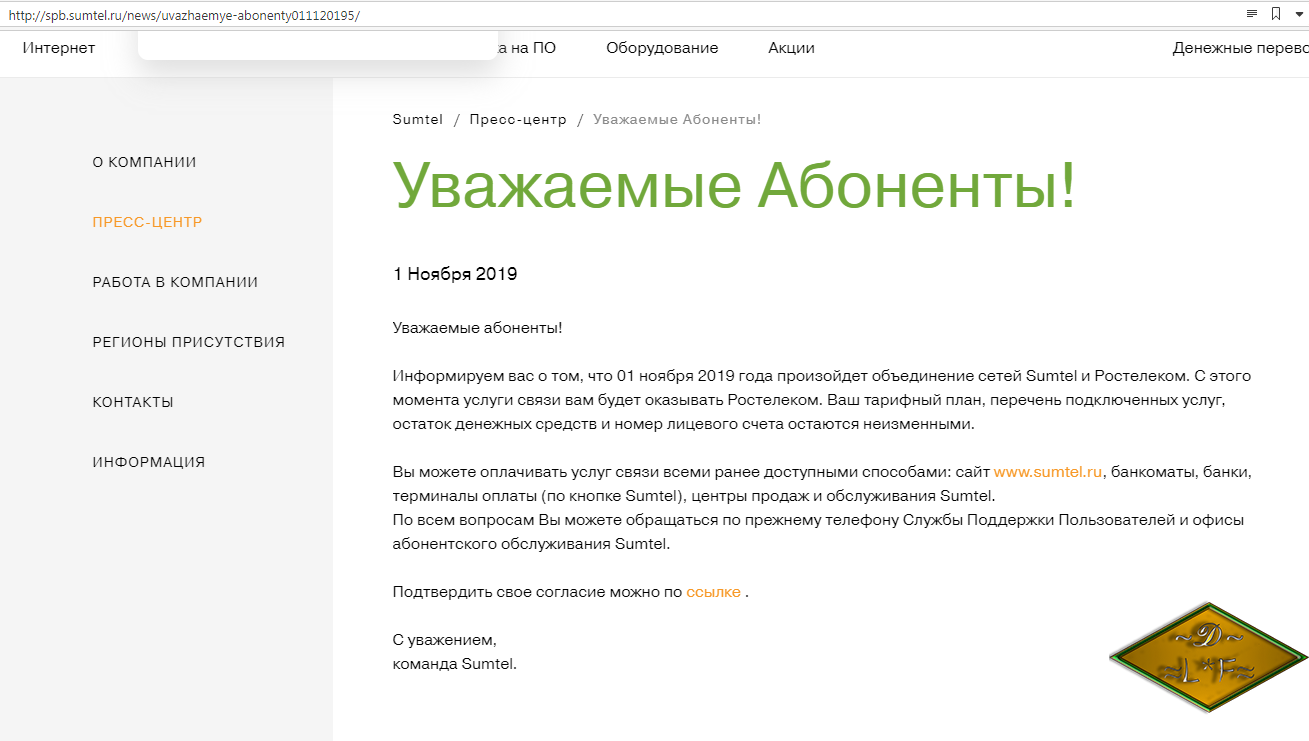This screenshot has height=741, width=1309.
Task: Open О КОМПАНИИ in the sidebar
Action: click(145, 162)
